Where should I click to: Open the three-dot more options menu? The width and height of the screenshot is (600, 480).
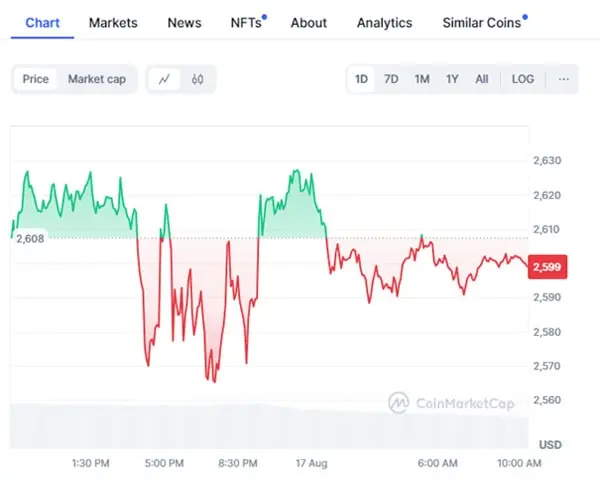tap(563, 79)
